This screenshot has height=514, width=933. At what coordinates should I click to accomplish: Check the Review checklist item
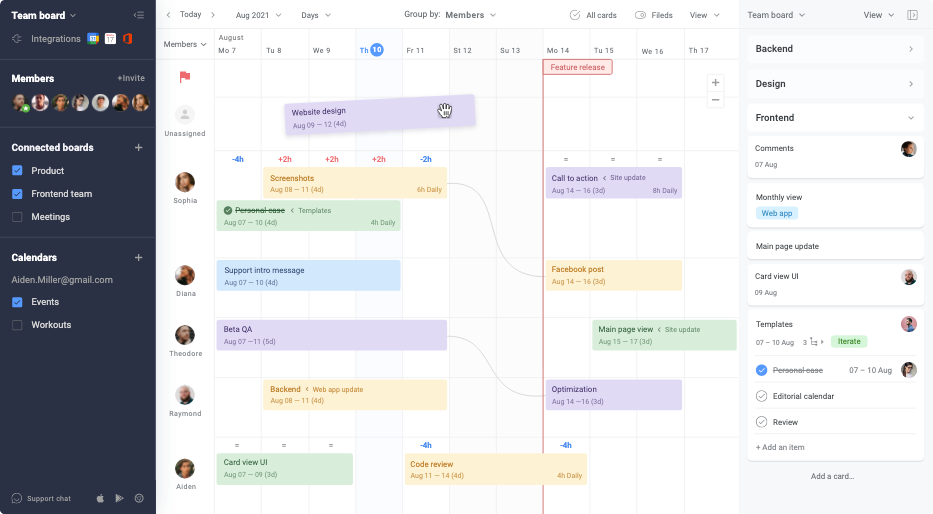click(x=761, y=422)
